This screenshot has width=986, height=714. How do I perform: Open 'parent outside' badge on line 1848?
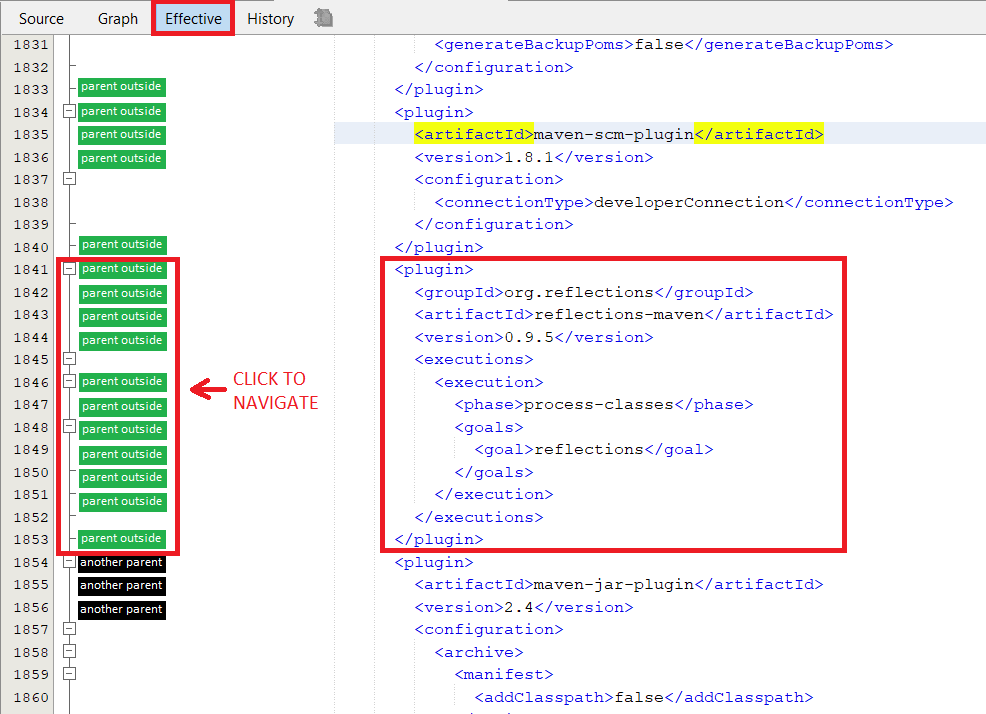pyautogui.click(x=122, y=430)
